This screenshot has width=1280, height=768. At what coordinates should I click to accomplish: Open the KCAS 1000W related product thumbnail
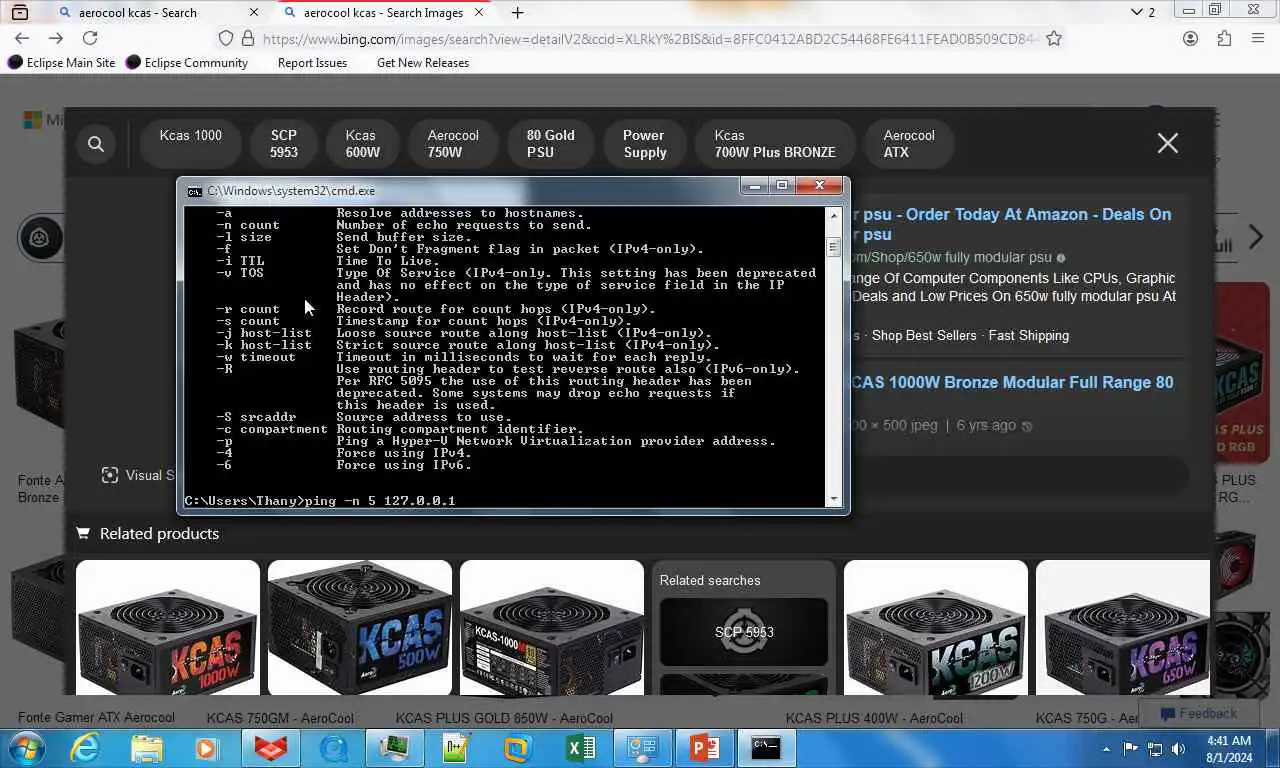point(168,627)
